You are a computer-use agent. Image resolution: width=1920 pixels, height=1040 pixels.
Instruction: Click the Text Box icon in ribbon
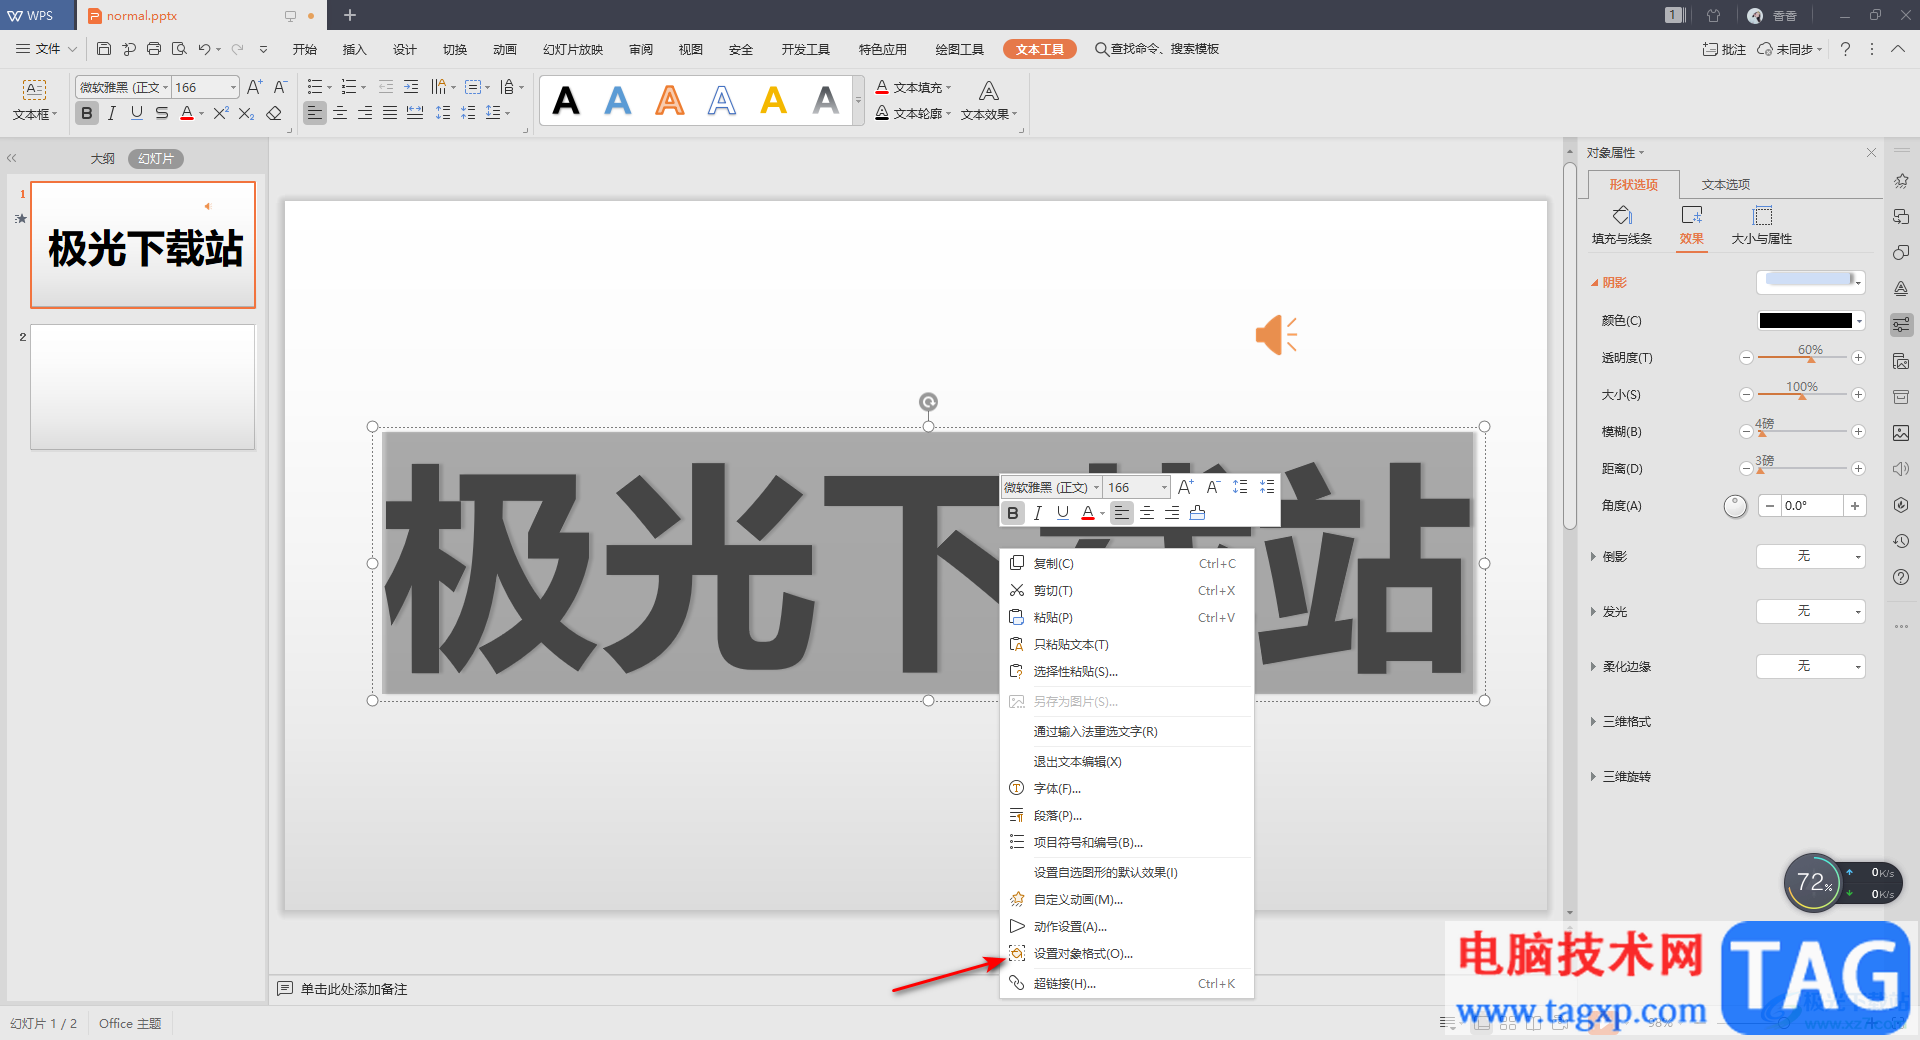(x=34, y=90)
